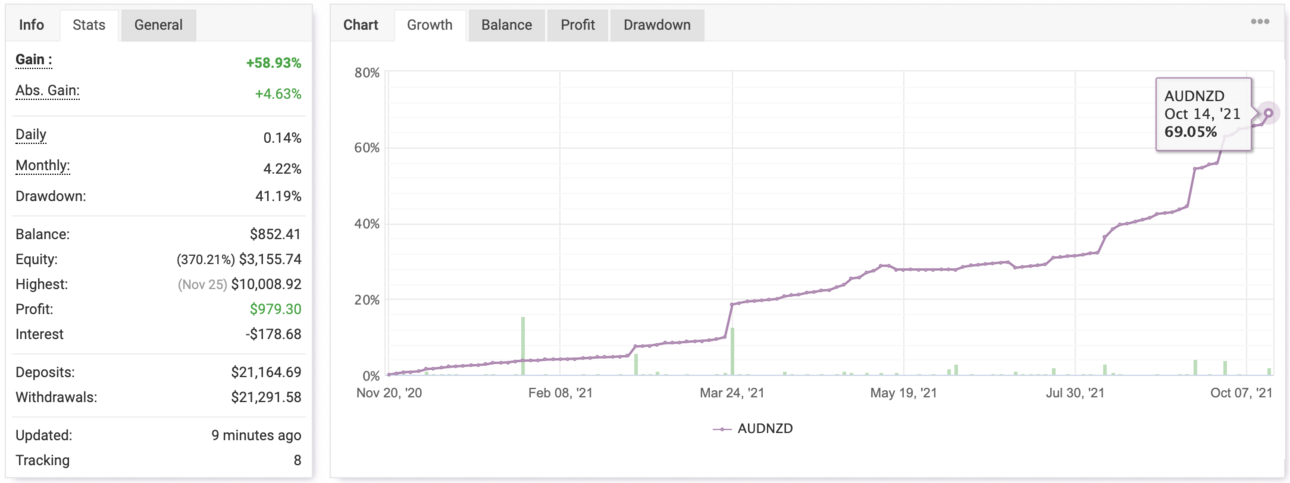Click the Tracking count 8

pyautogui.click(x=297, y=460)
